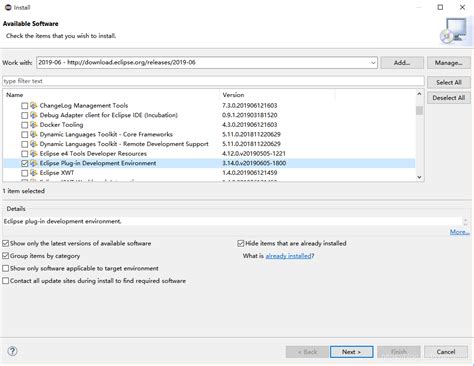Open the More... details link

[460, 232]
